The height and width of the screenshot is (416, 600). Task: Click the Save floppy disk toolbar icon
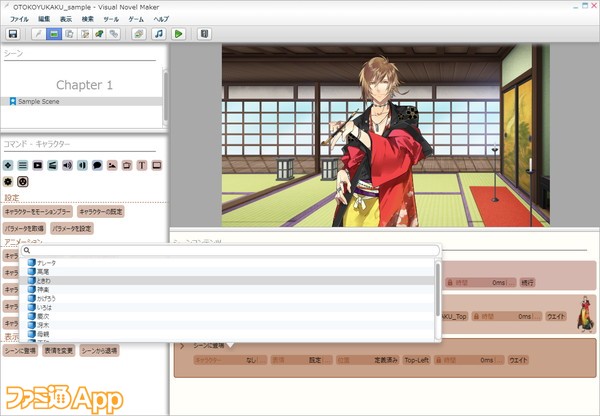13,34
